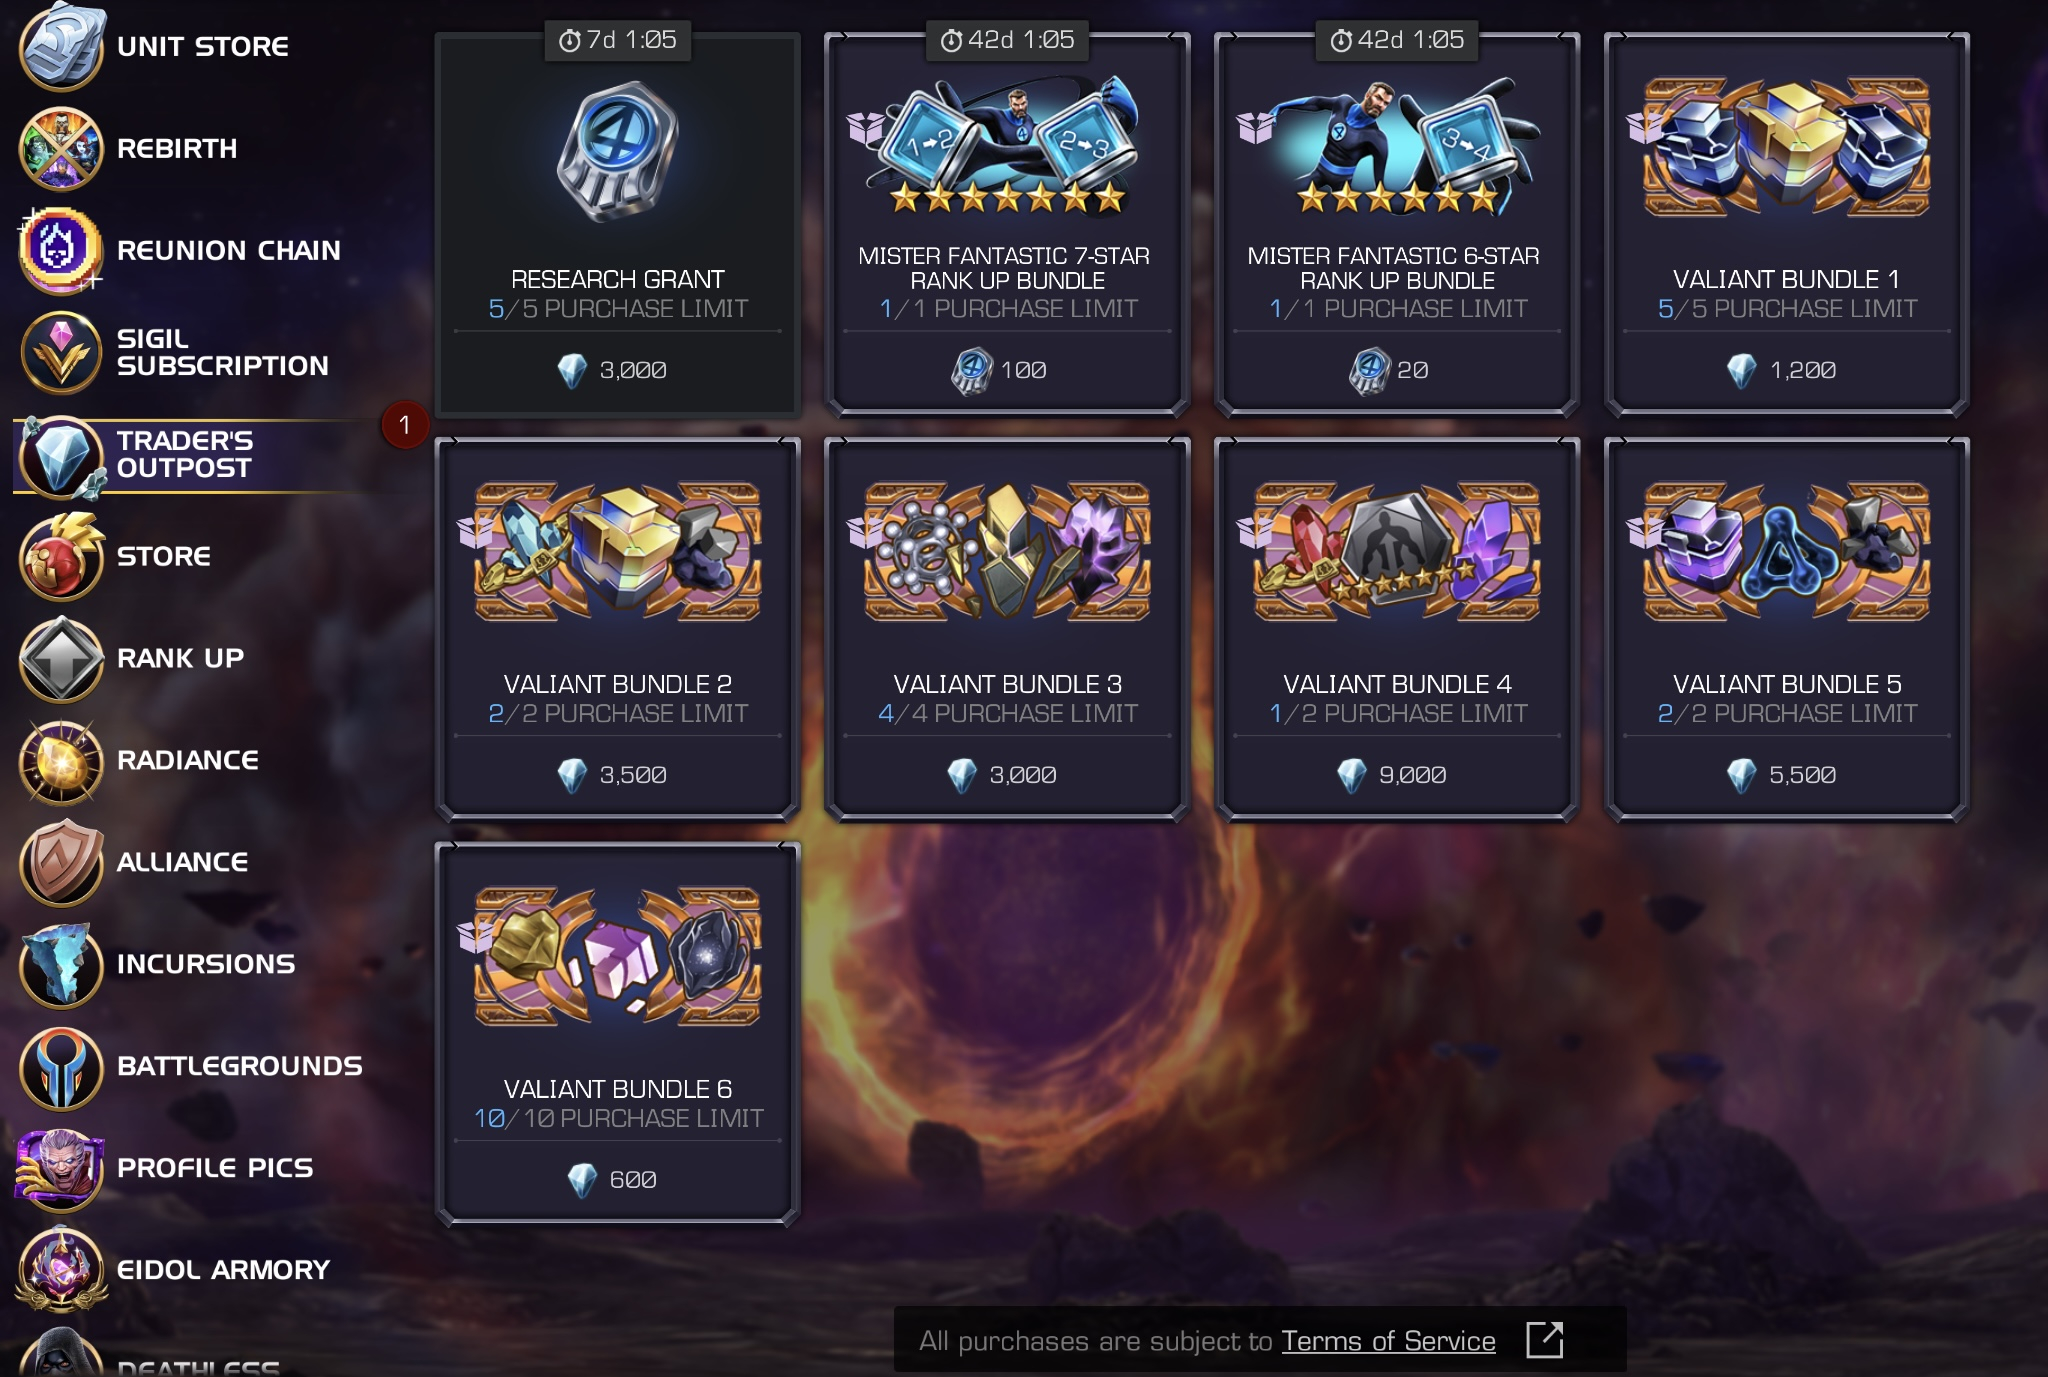2048x1377 pixels.
Task: Open the Terms of Service link
Action: pos(1388,1341)
